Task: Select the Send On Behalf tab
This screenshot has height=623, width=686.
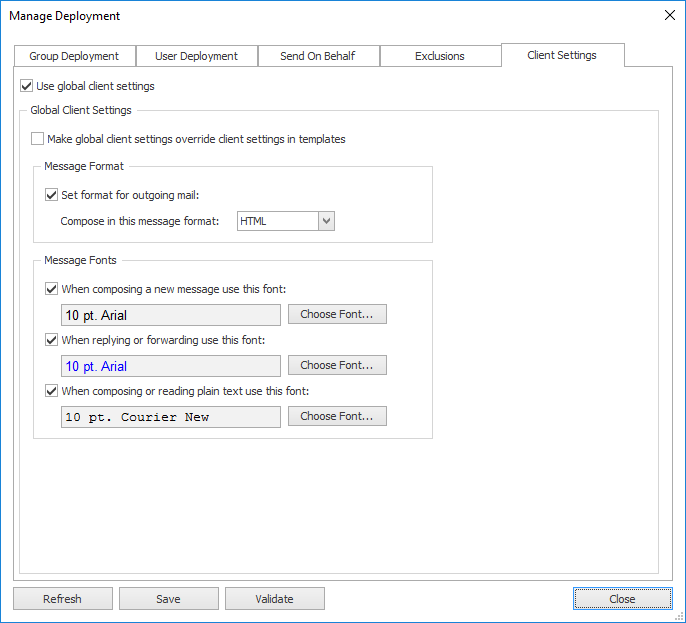Action: tap(318, 56)
